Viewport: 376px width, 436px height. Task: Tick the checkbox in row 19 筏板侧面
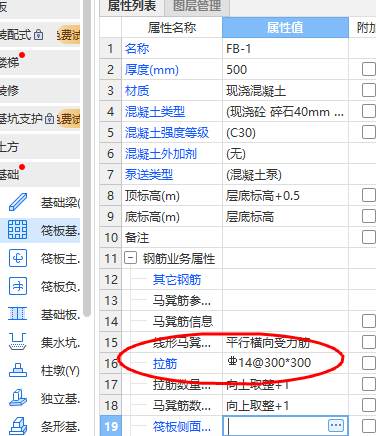(369, 426)
